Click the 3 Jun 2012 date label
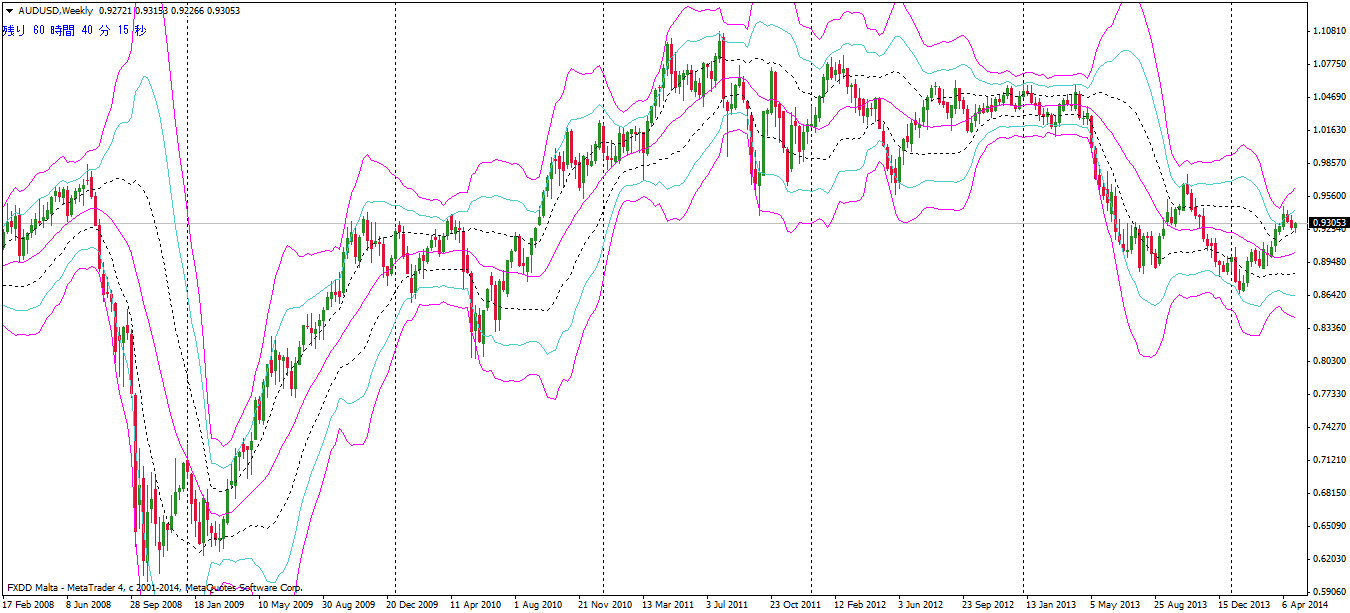Screen dimensions: 1350x613 921,605
